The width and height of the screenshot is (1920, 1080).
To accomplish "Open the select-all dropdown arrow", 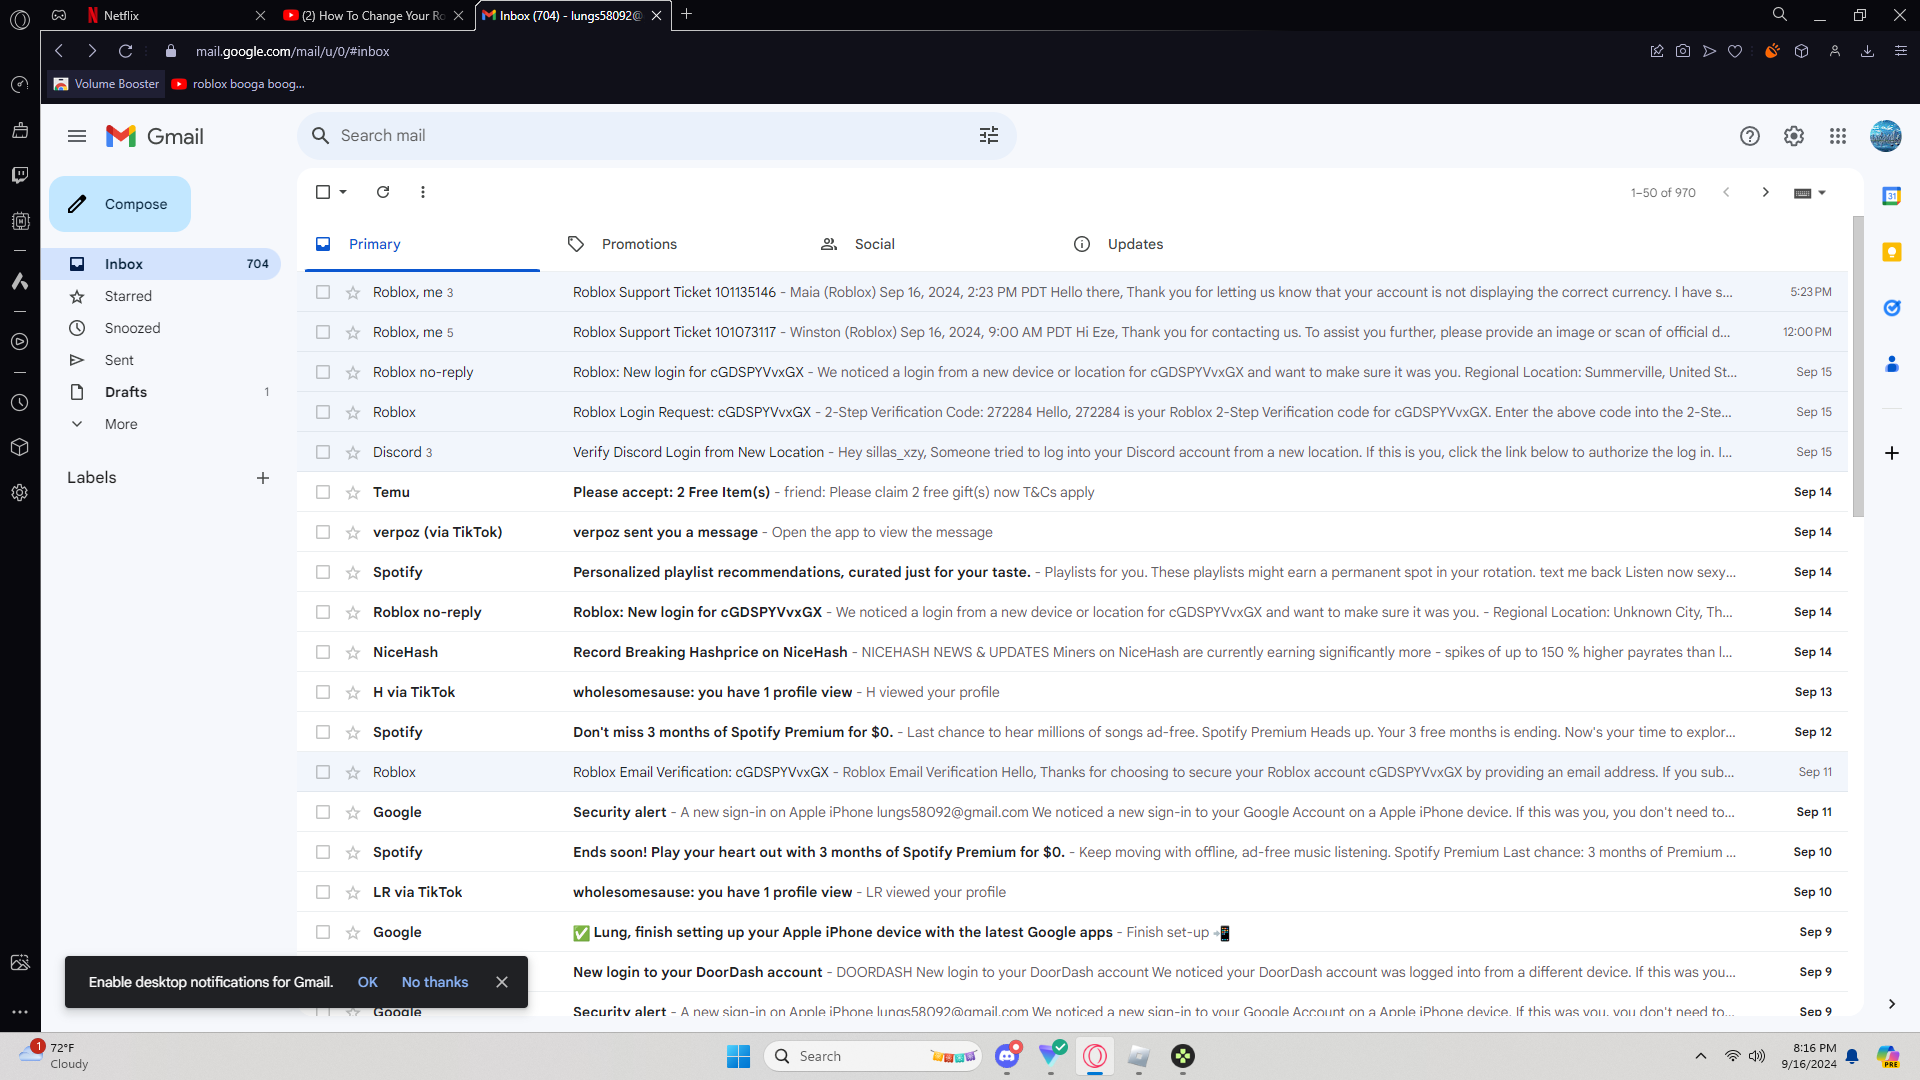I will coord(343,192).
